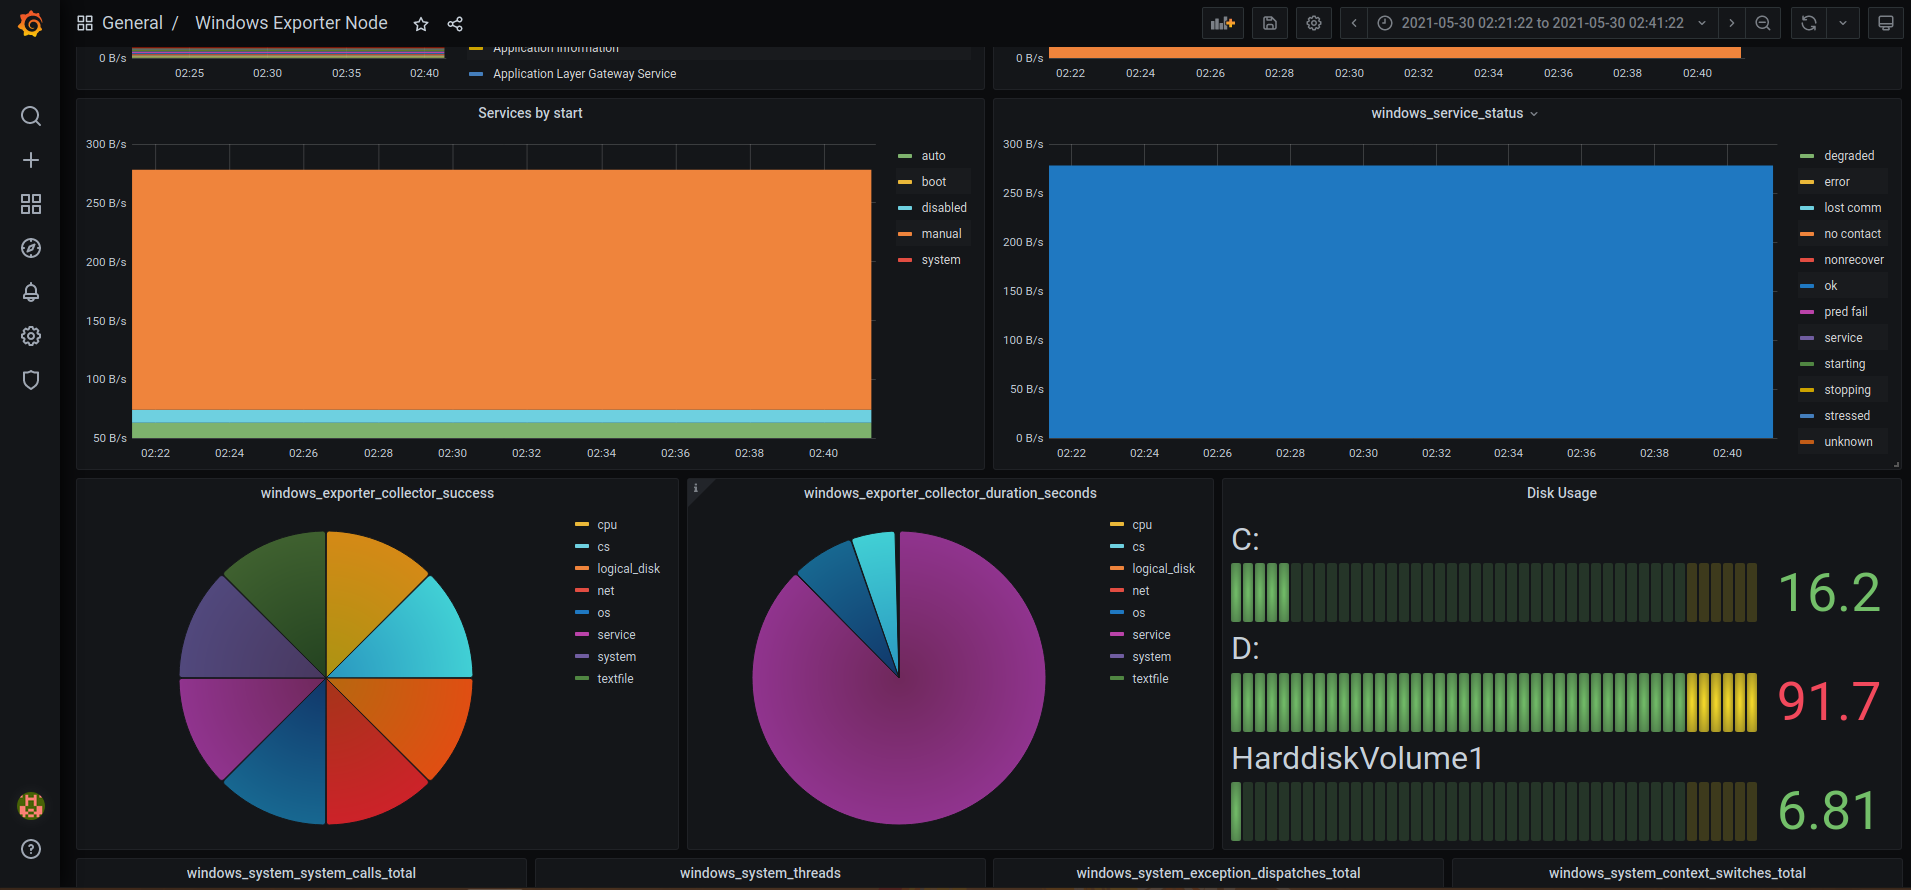Star this dashboard as favorite
The width and height of the screenshot is (1911, 890).
click(421, 24)
